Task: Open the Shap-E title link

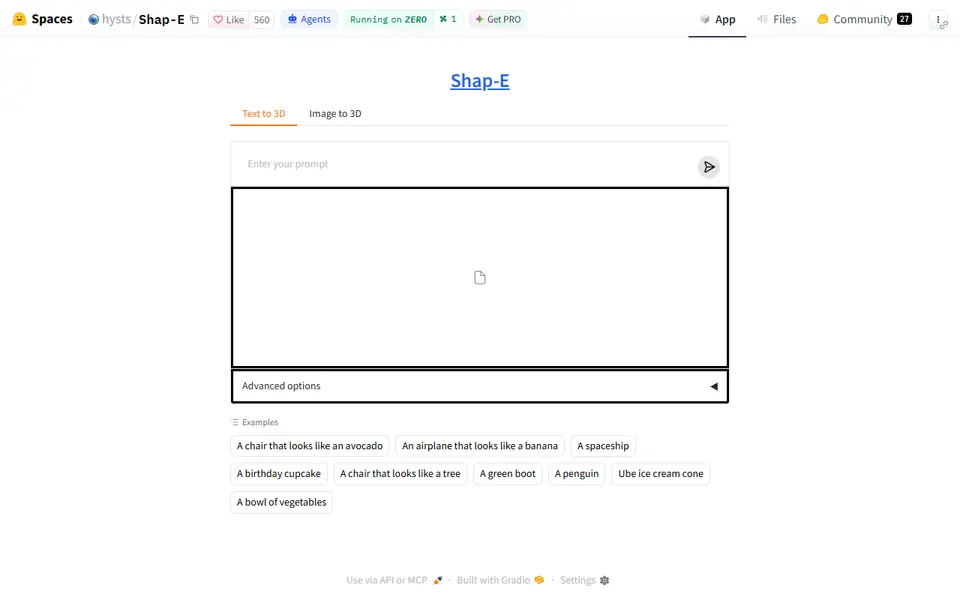Action: pos(480,80)
